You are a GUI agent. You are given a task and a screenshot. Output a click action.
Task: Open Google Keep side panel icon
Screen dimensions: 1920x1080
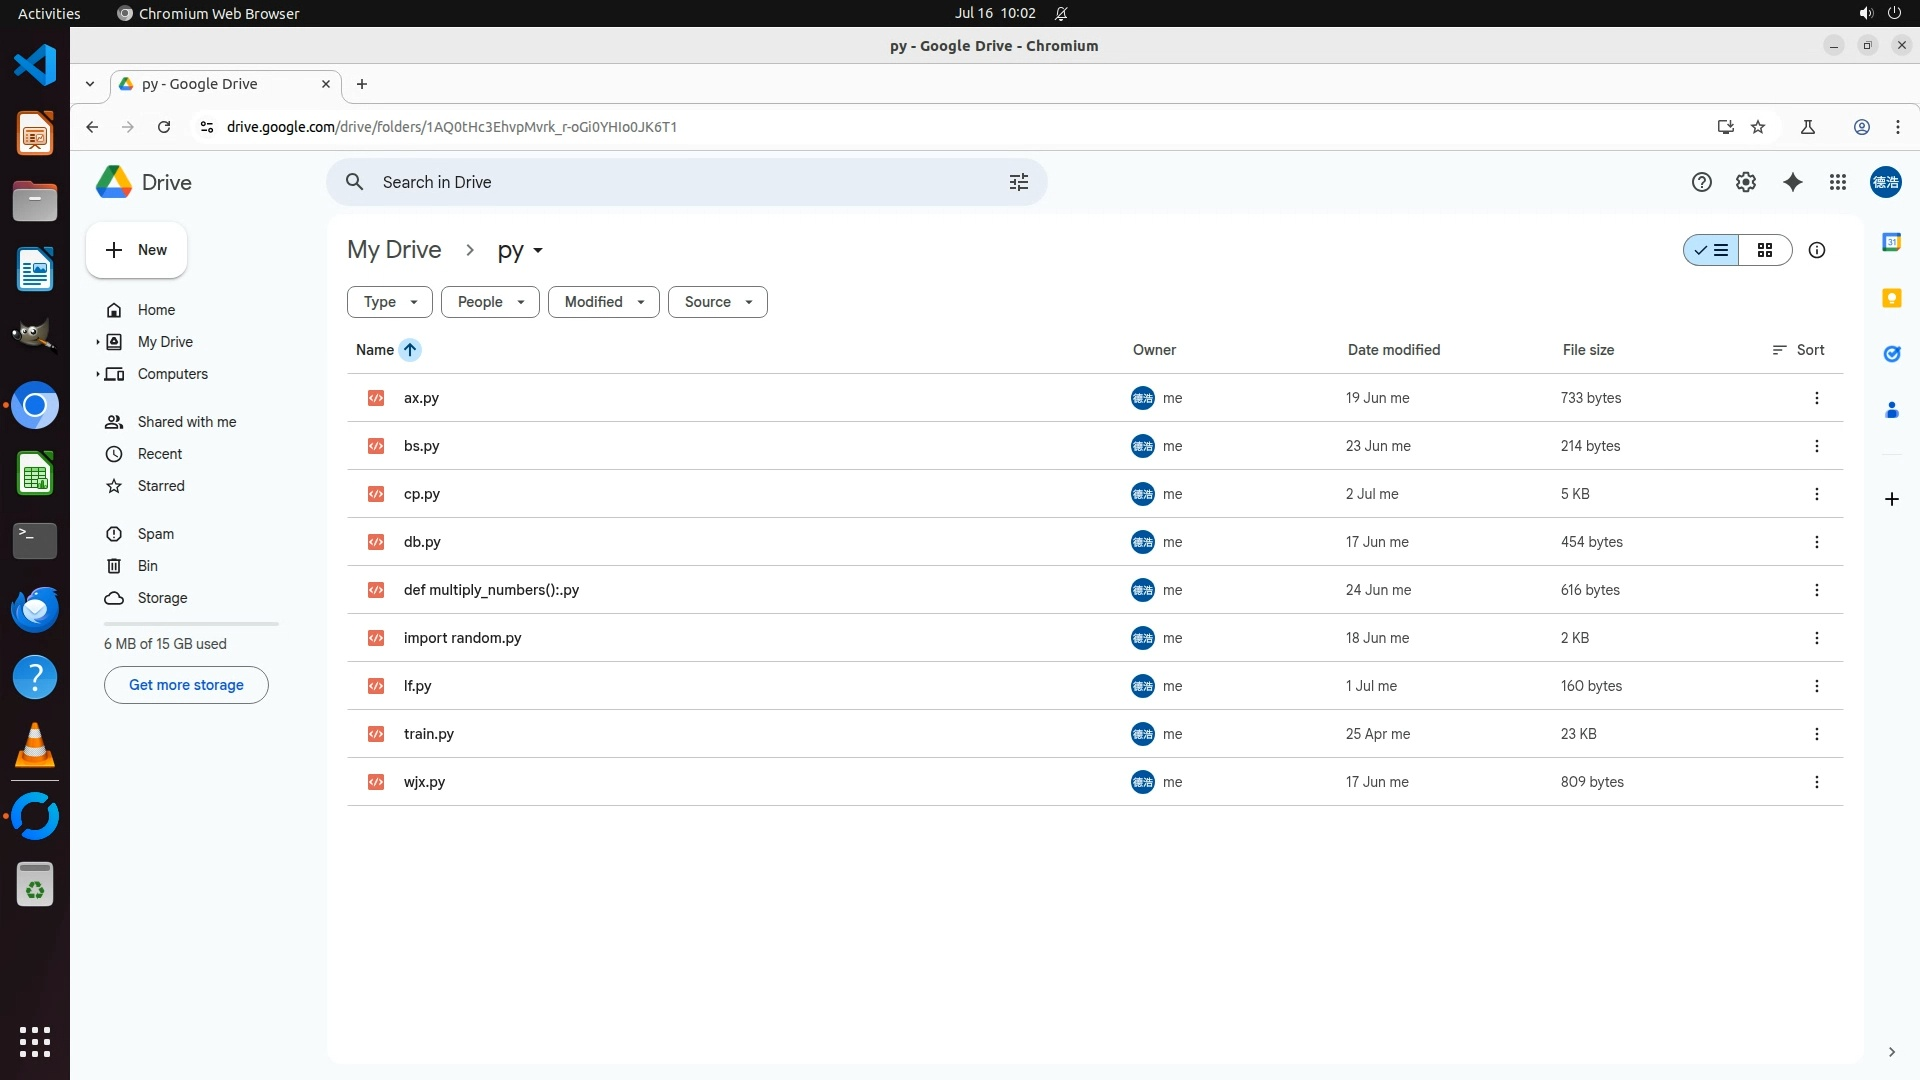1891,298
